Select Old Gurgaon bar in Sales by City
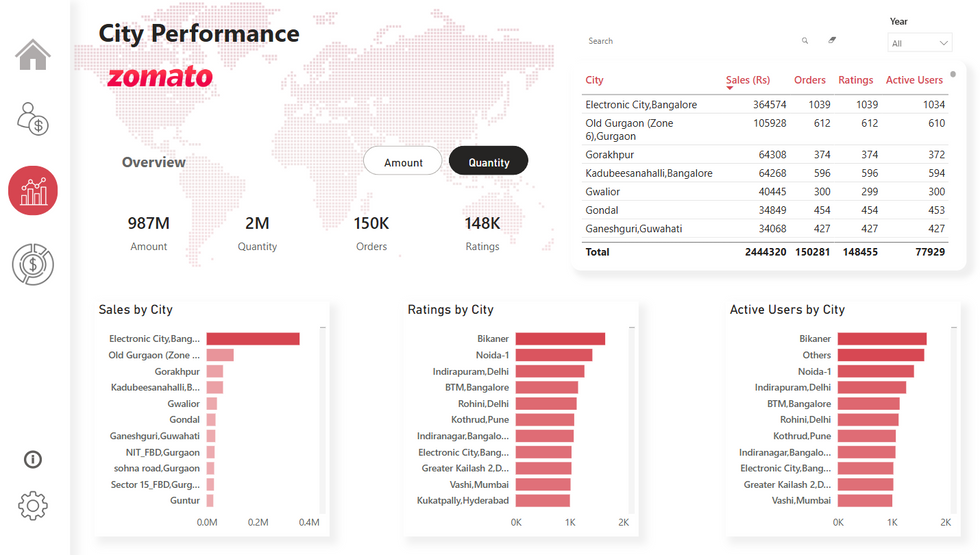This screenshot has height=555, width=980. pos(220,355)
